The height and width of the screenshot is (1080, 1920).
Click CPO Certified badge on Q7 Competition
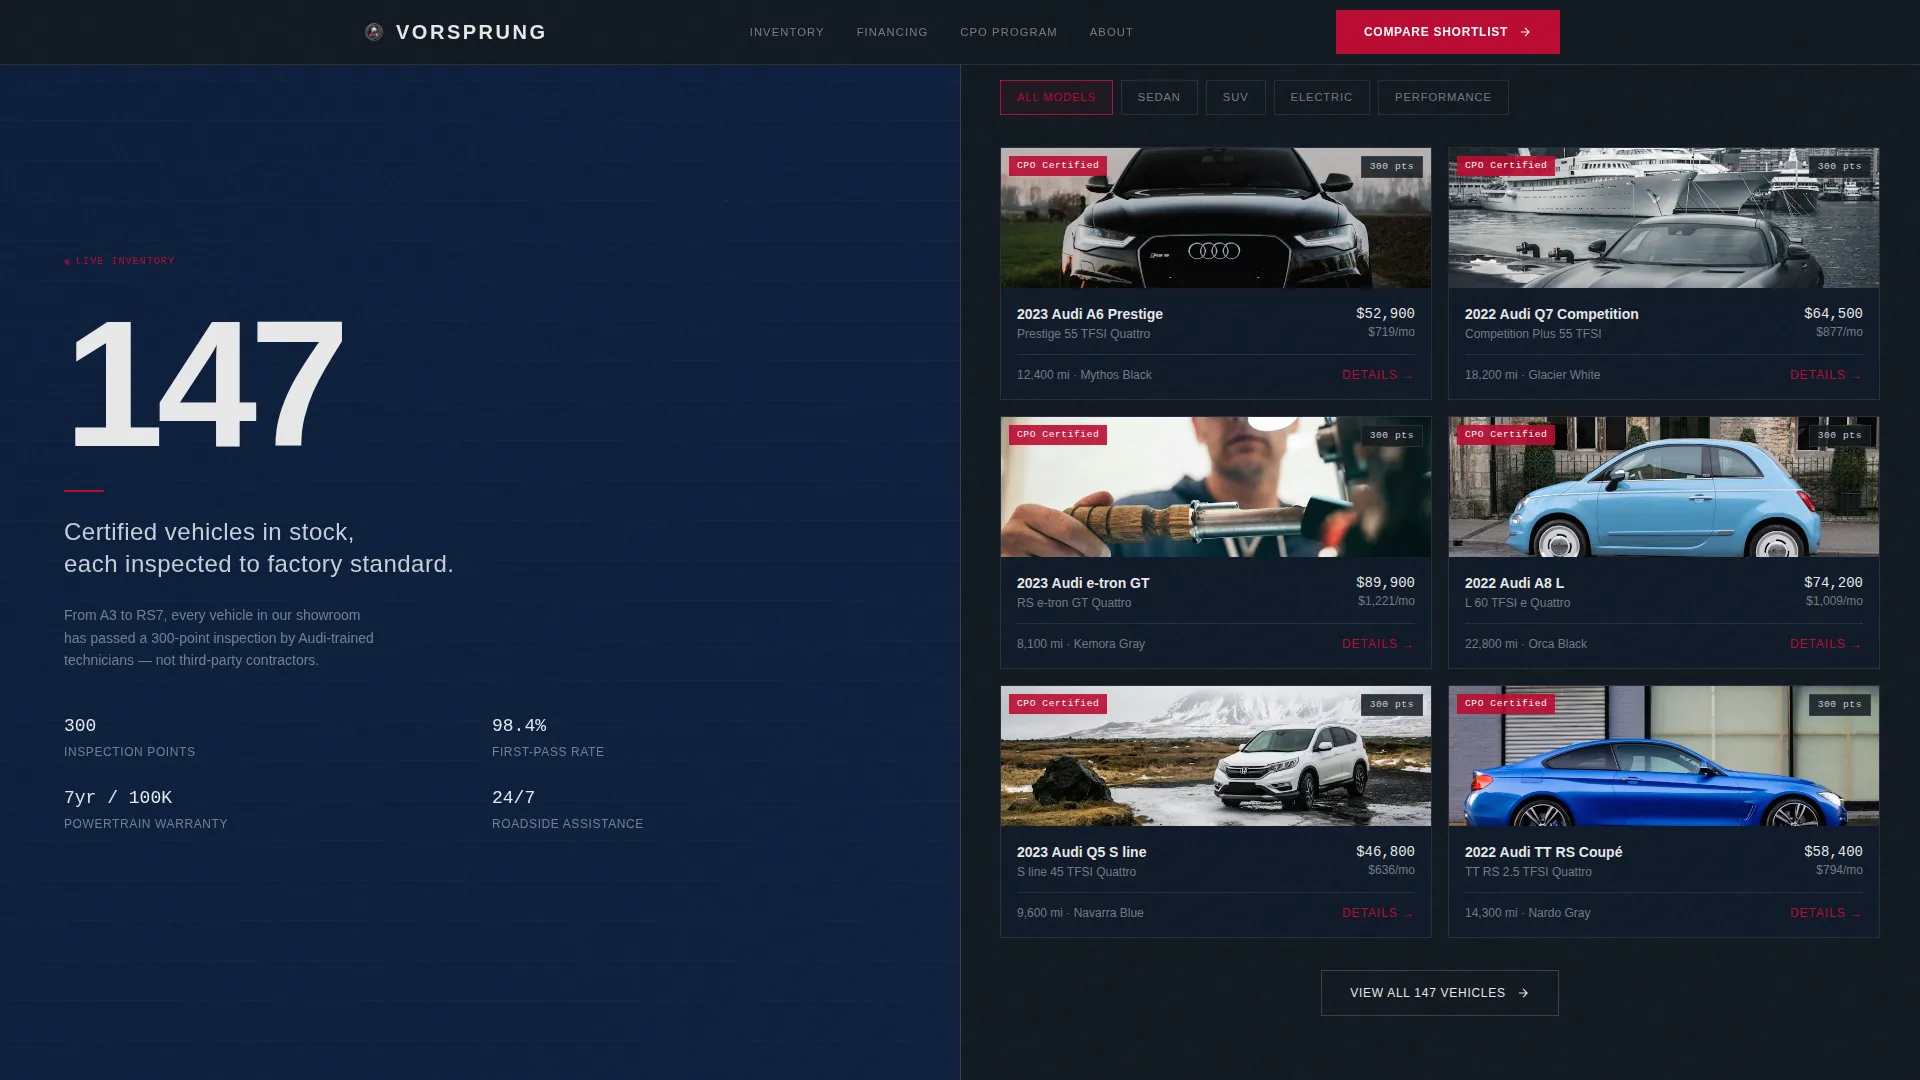[x=1506, y=166]
